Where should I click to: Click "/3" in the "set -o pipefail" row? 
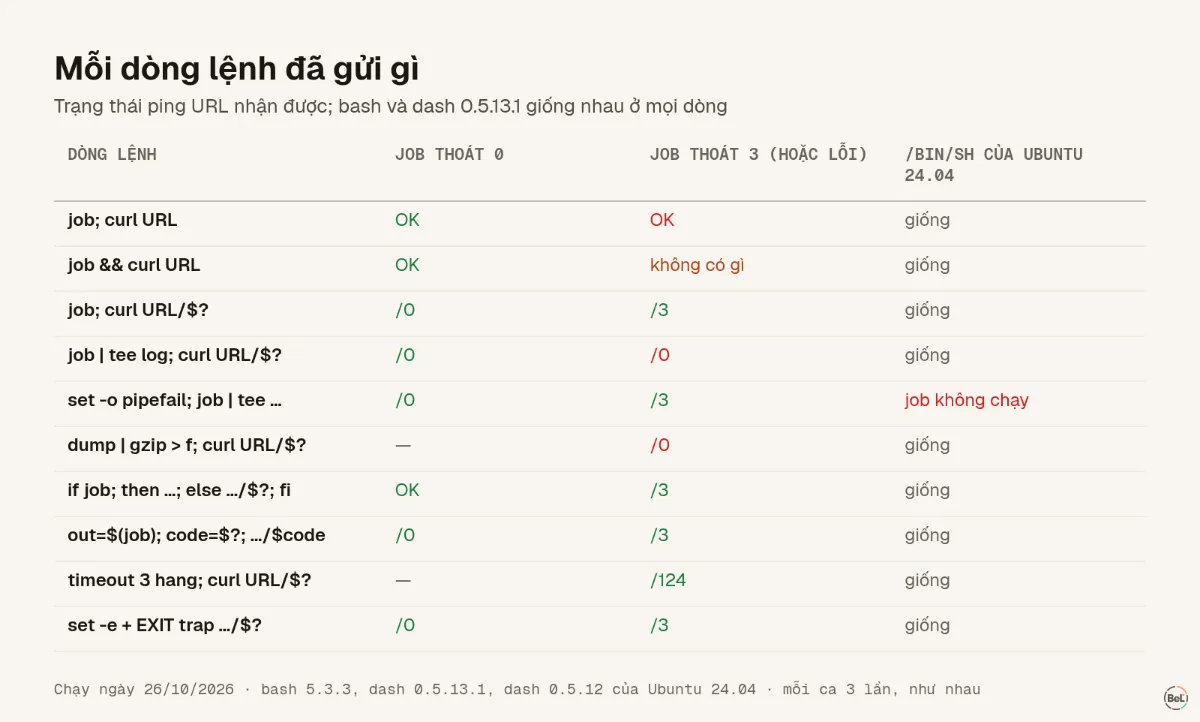point(659,400)
